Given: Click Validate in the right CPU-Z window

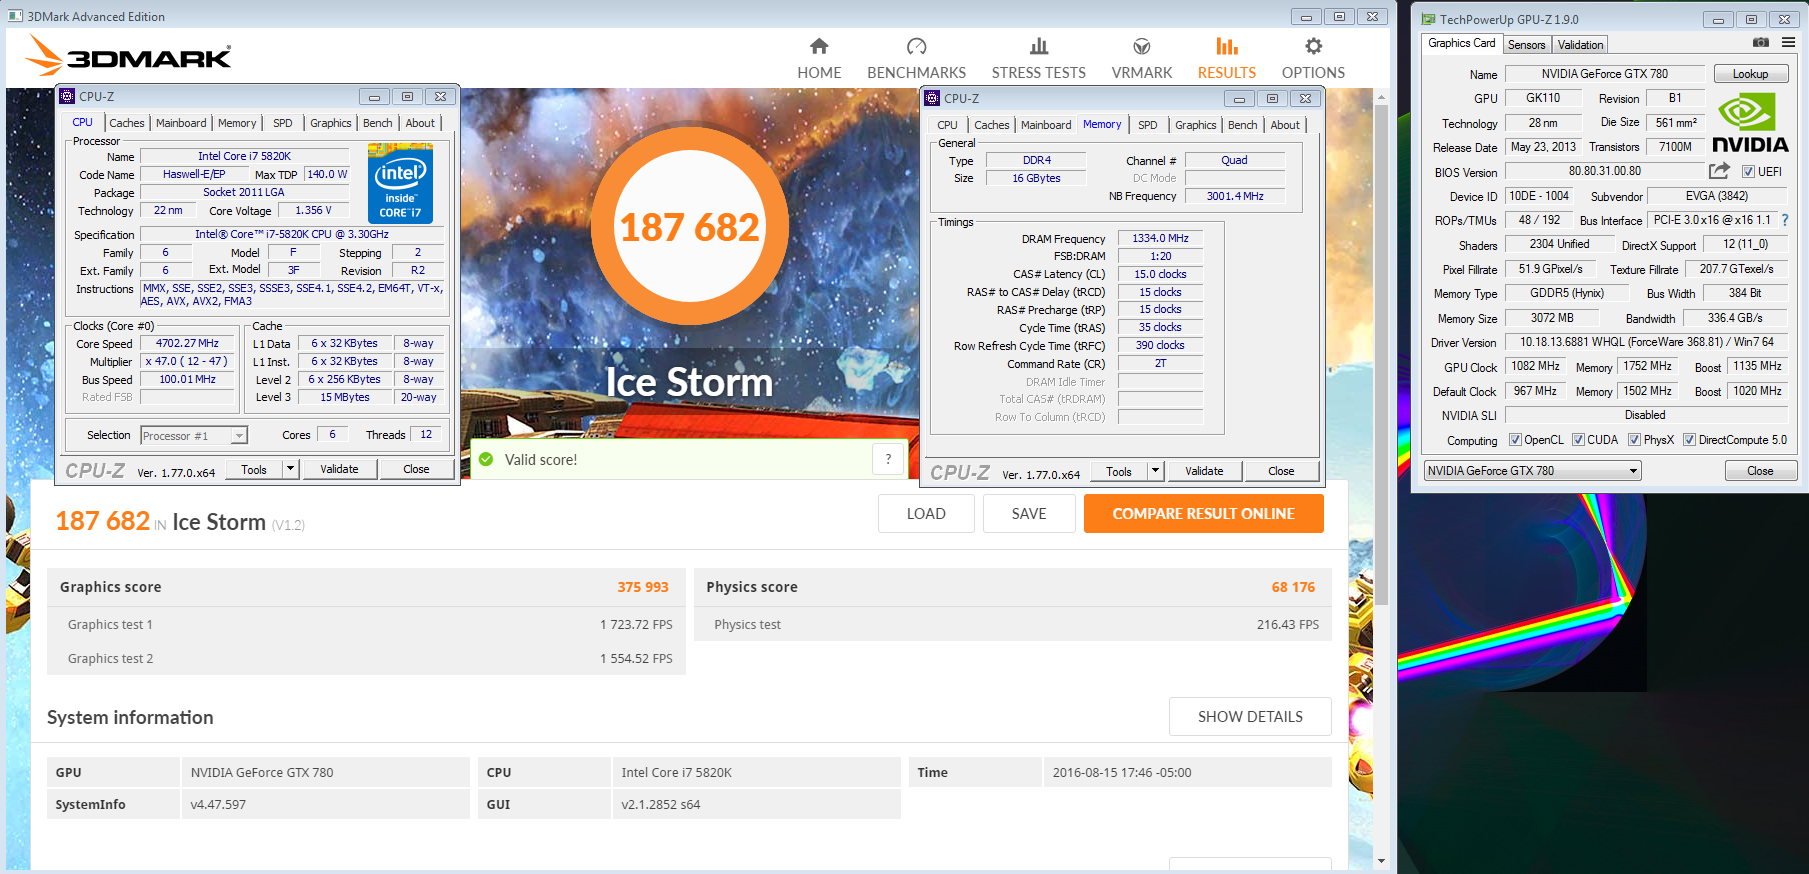Looking at the screenshot, I should click(1204, 471).
